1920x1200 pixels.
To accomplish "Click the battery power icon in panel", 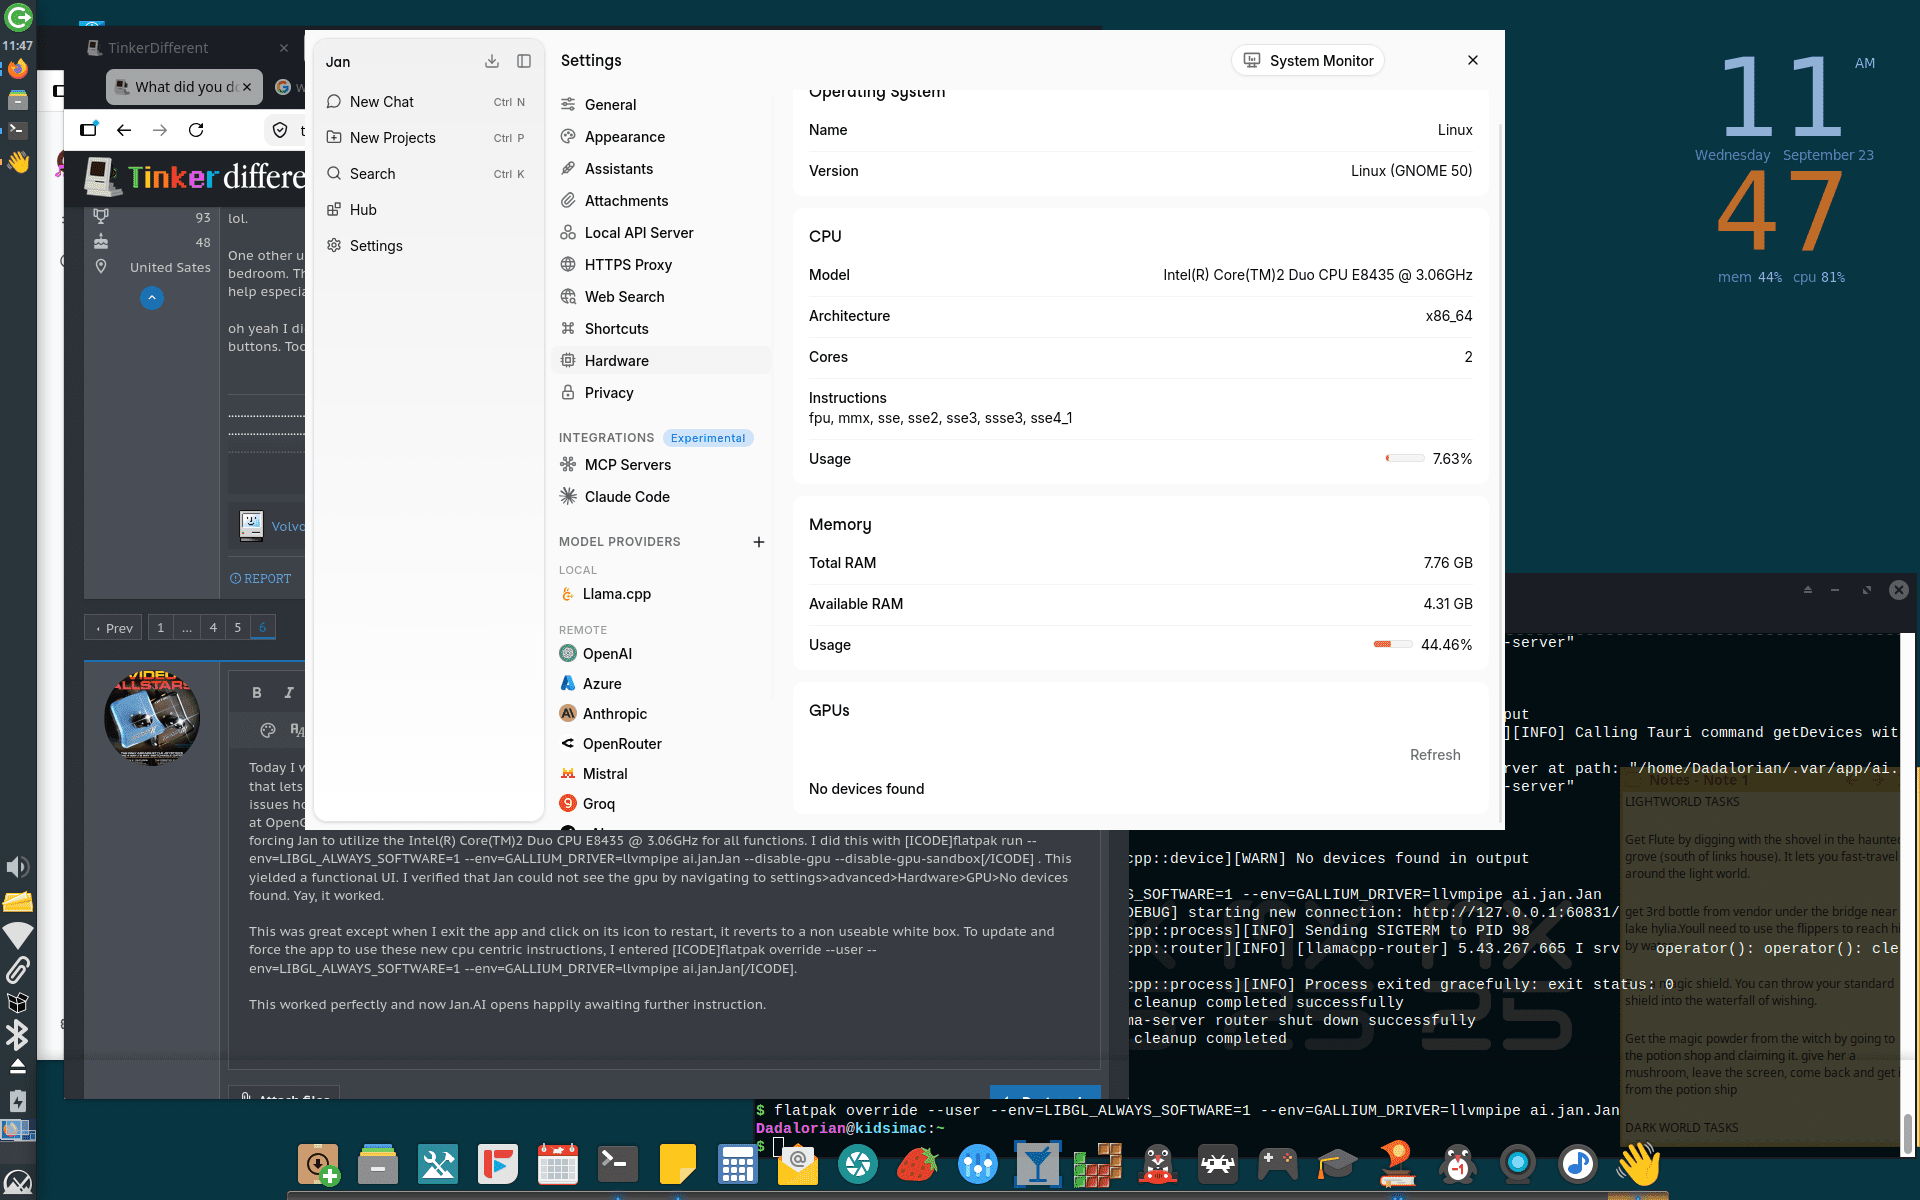I will tap(18, 1101).
